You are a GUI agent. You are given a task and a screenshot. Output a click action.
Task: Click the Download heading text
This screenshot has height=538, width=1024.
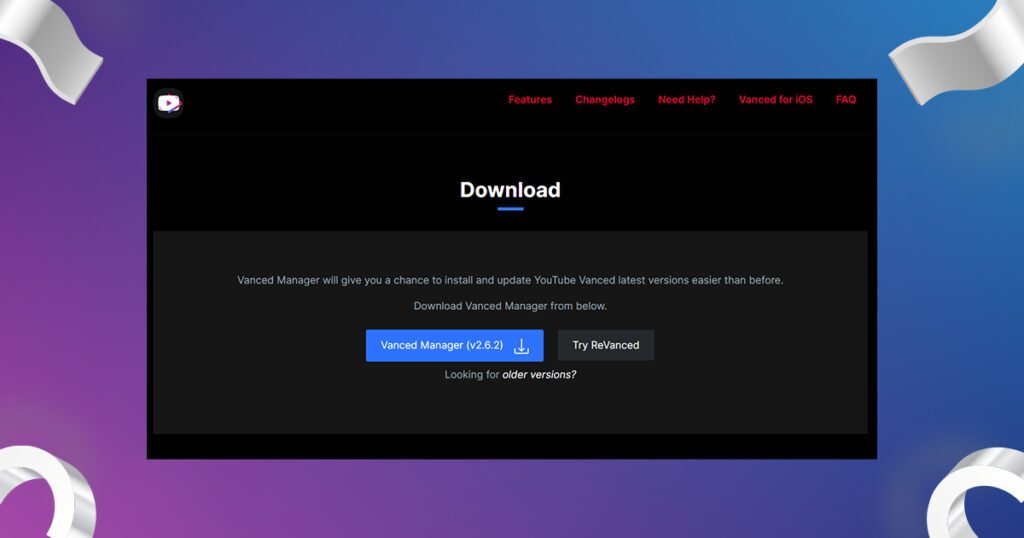[510, 190]
